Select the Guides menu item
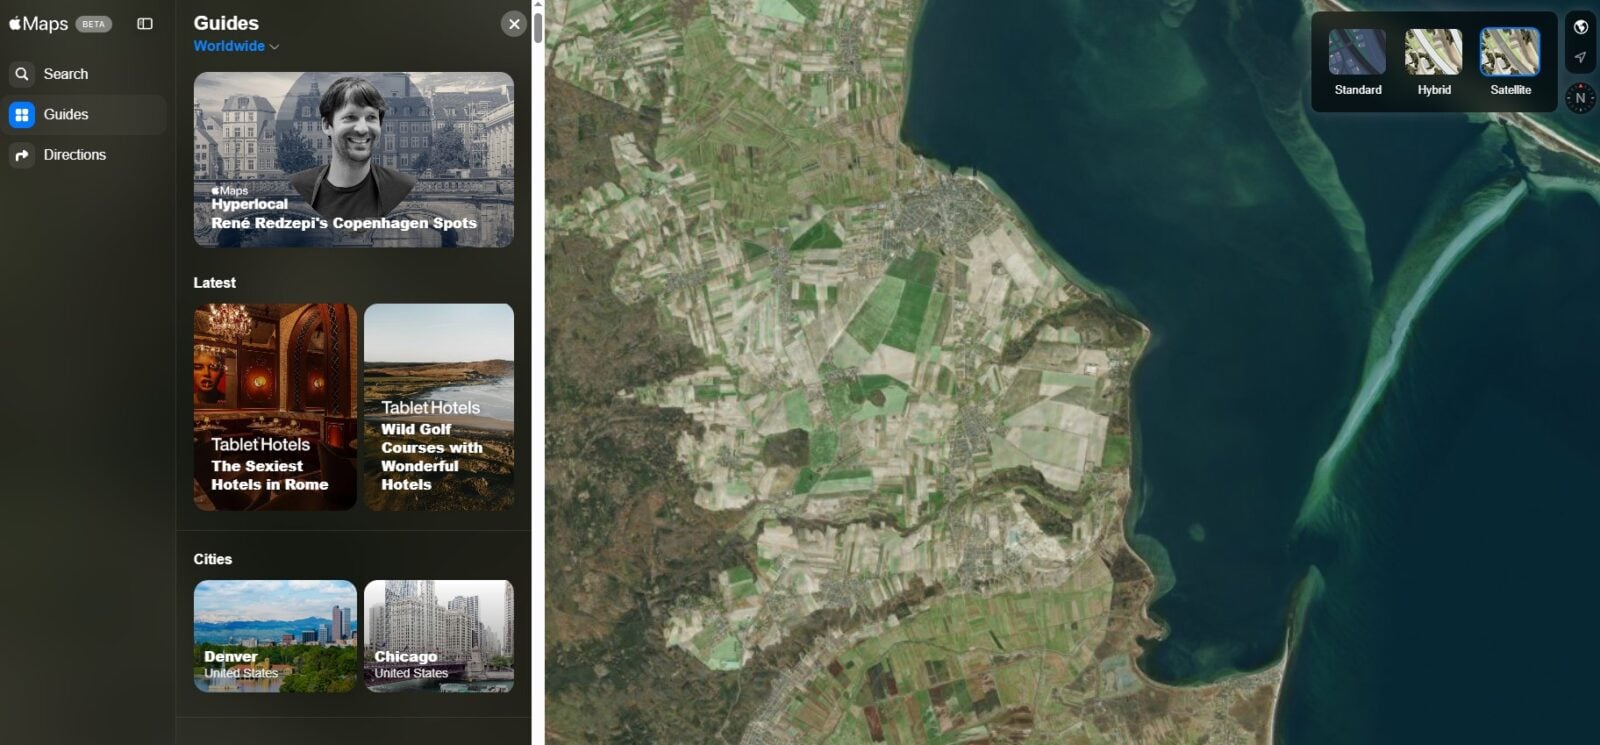The image size is (1600, 745). coord(84,115)
